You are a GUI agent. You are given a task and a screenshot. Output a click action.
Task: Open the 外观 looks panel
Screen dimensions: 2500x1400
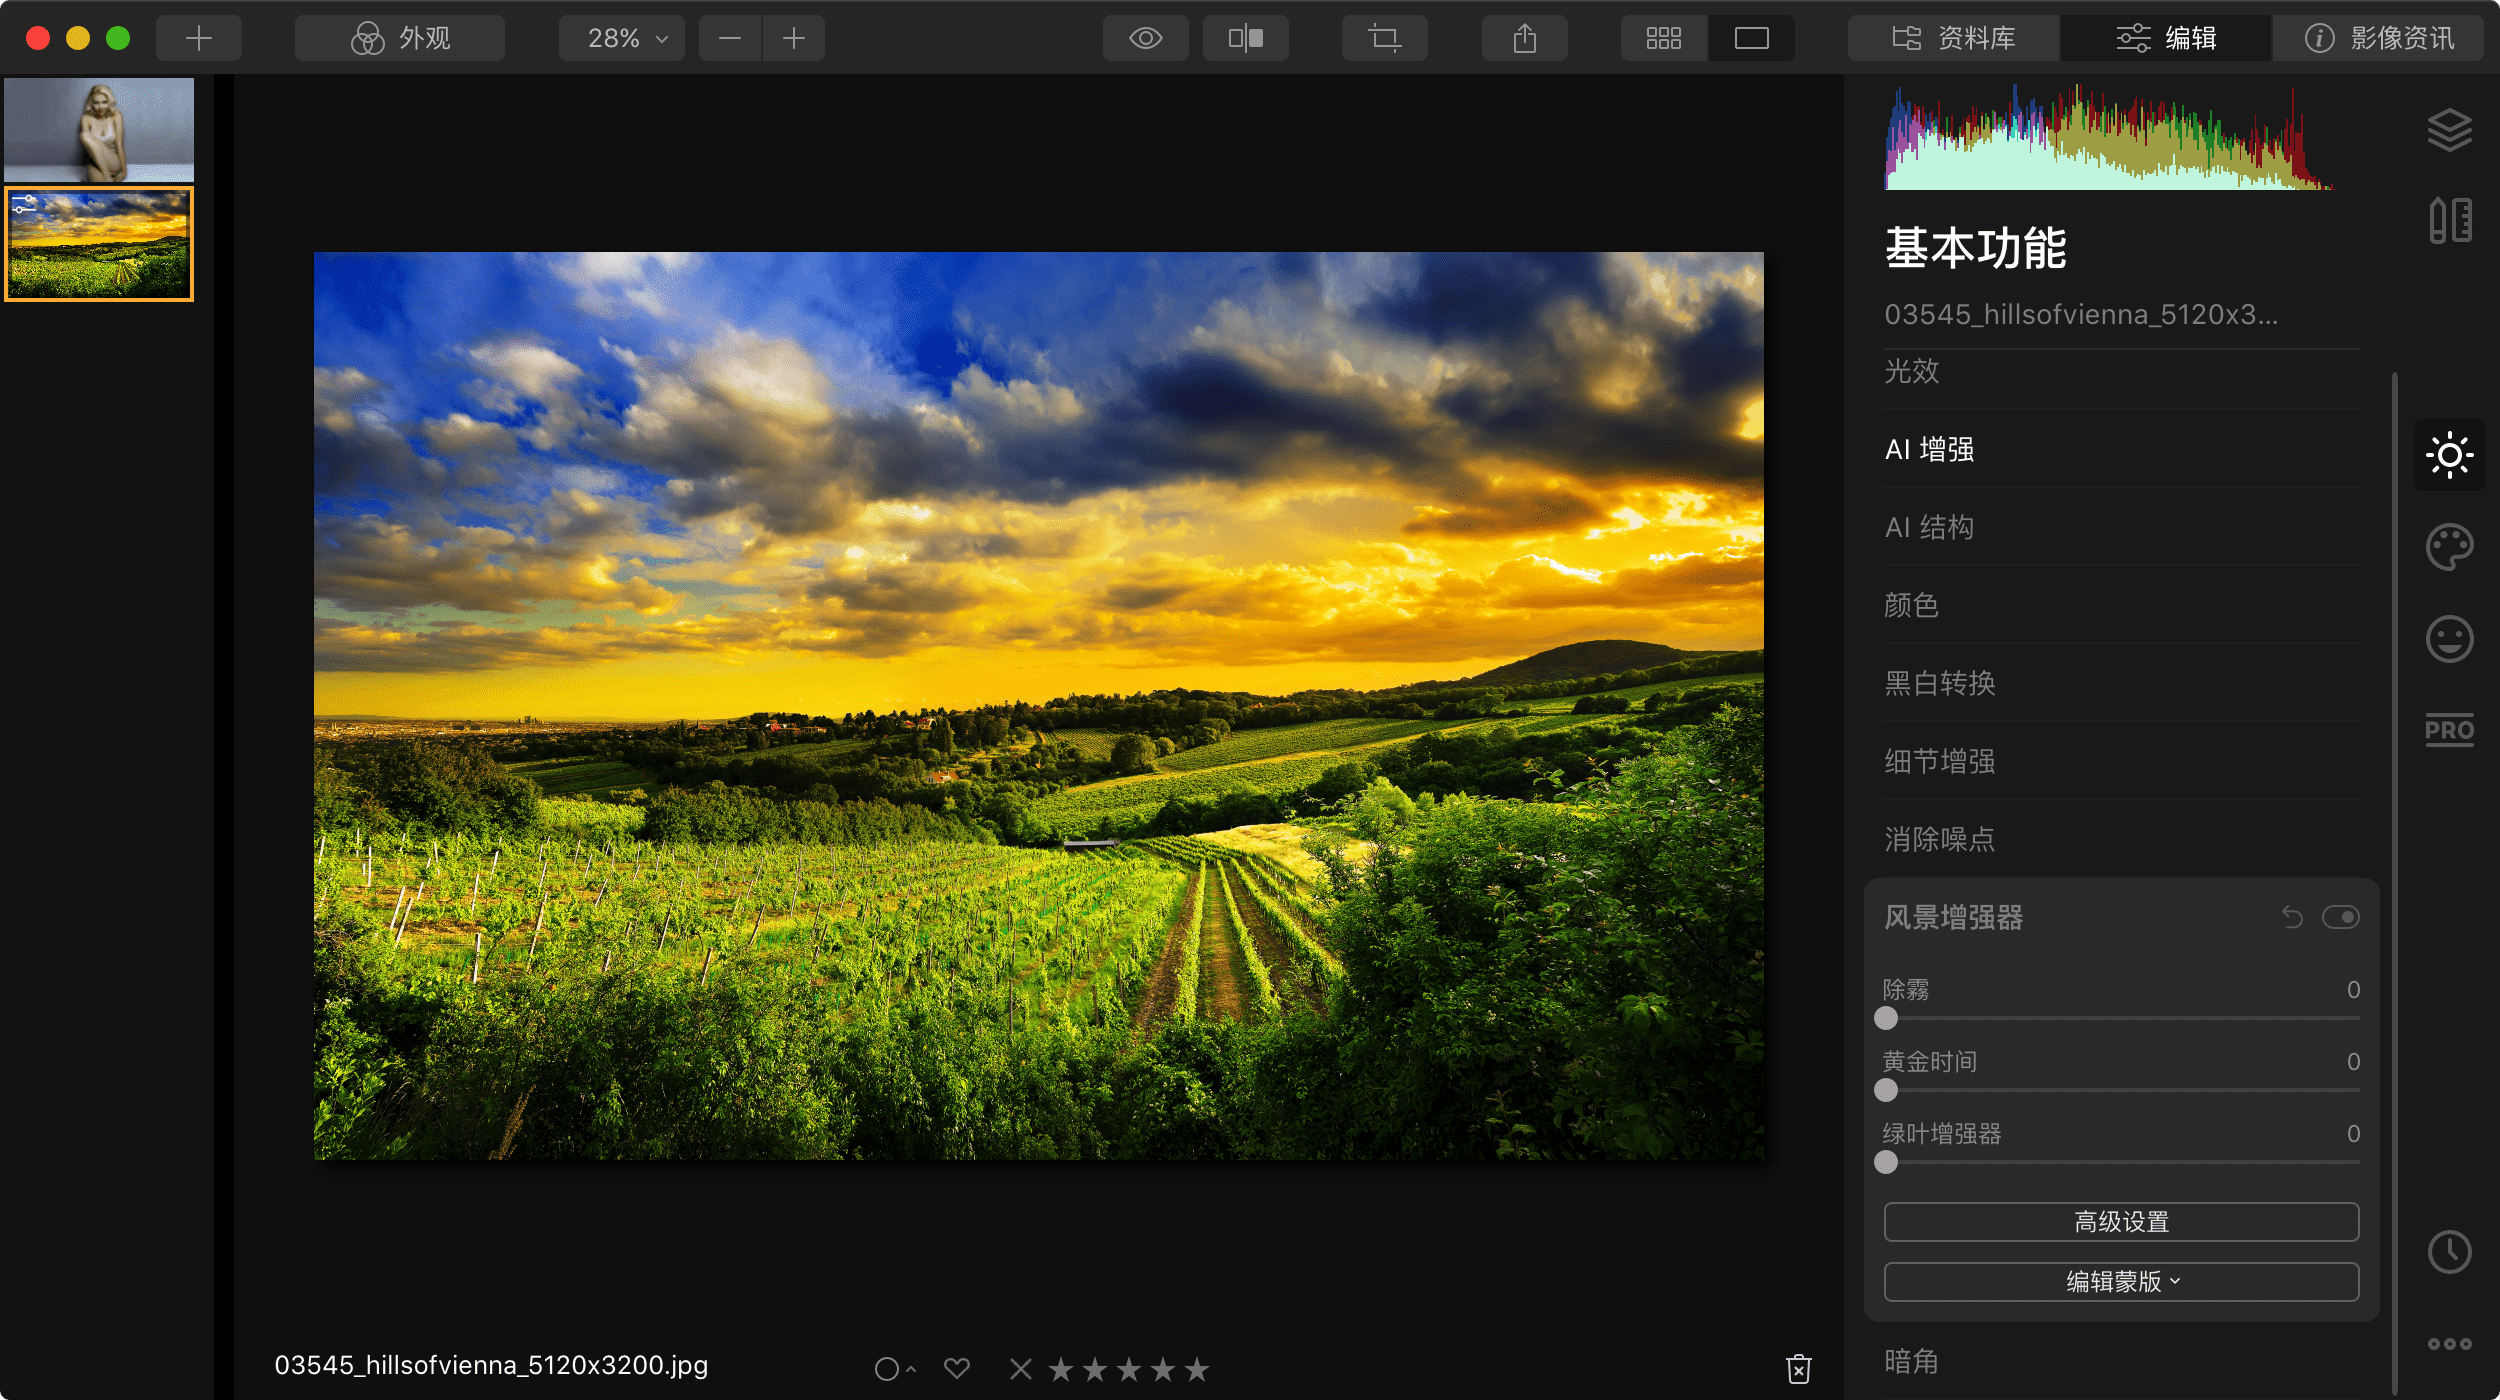(x=400, y=38)
